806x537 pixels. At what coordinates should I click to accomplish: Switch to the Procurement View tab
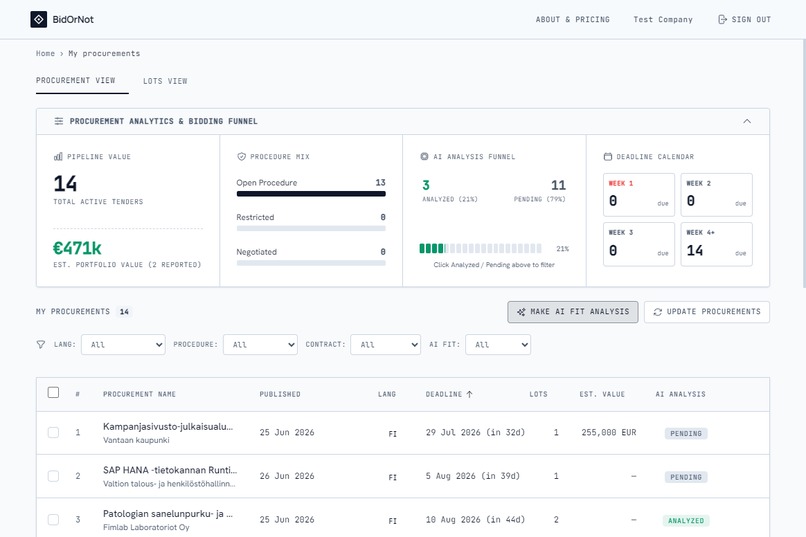point(76,80)
